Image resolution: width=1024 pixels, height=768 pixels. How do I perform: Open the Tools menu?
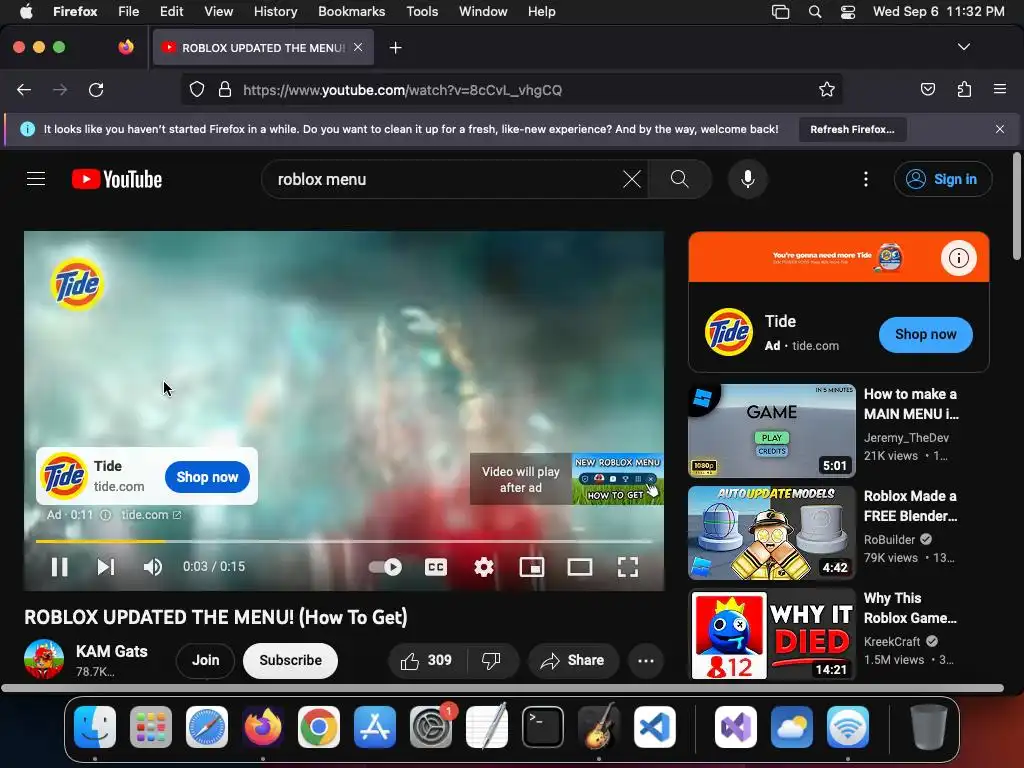click(x=422, y=11)
